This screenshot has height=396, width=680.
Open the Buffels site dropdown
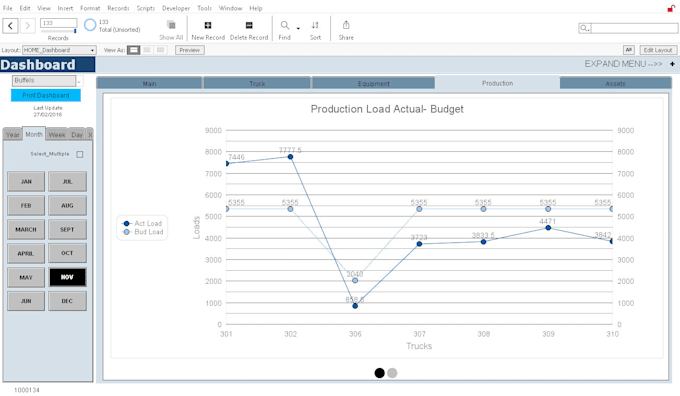47,81
